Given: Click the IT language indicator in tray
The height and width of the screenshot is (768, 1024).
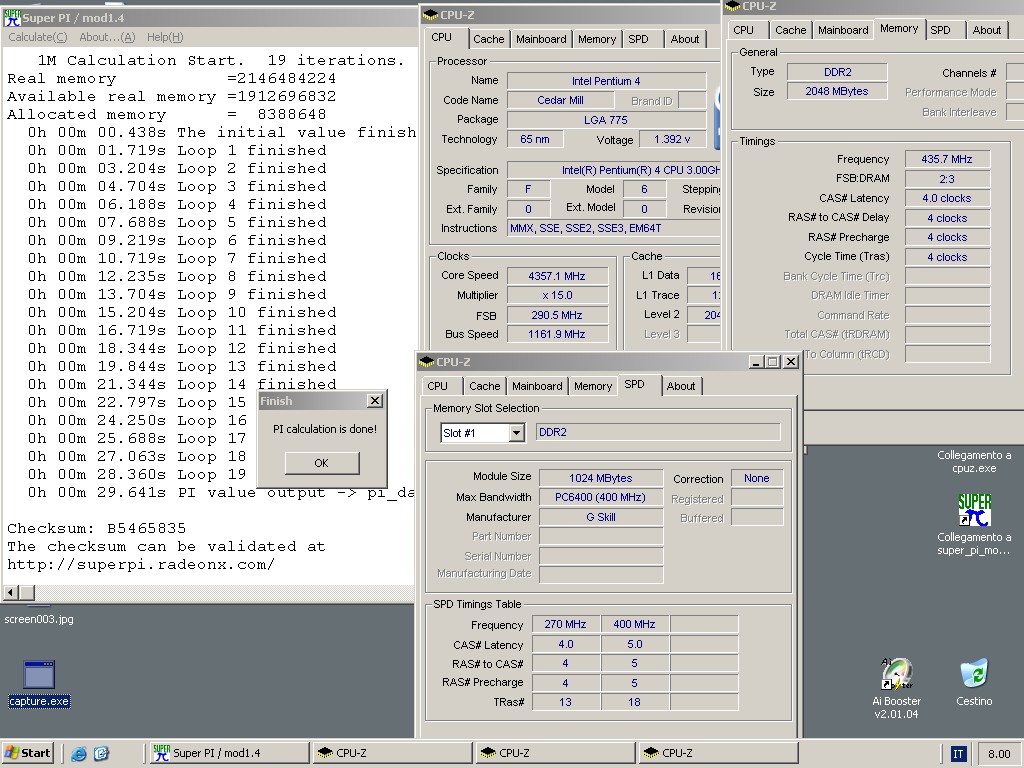Looking at the screenshot, I should (x=958, y=754).
